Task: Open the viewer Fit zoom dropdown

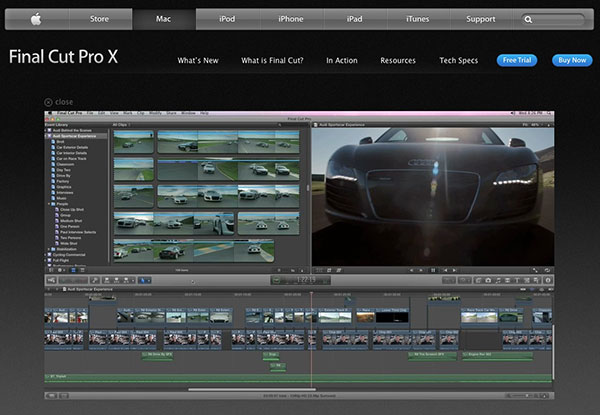Action: [533, 125]
